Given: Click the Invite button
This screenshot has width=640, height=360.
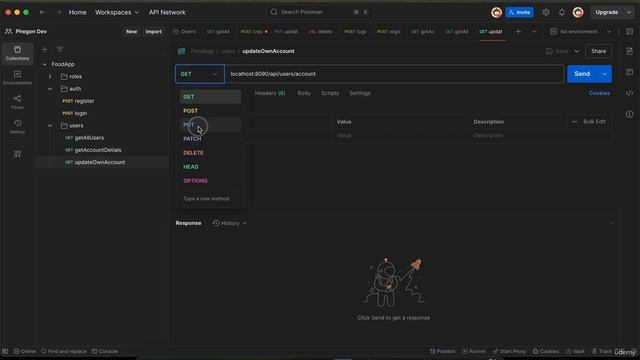Looking at the screenshot, I should pyautogui.click(x=519, y=12).
